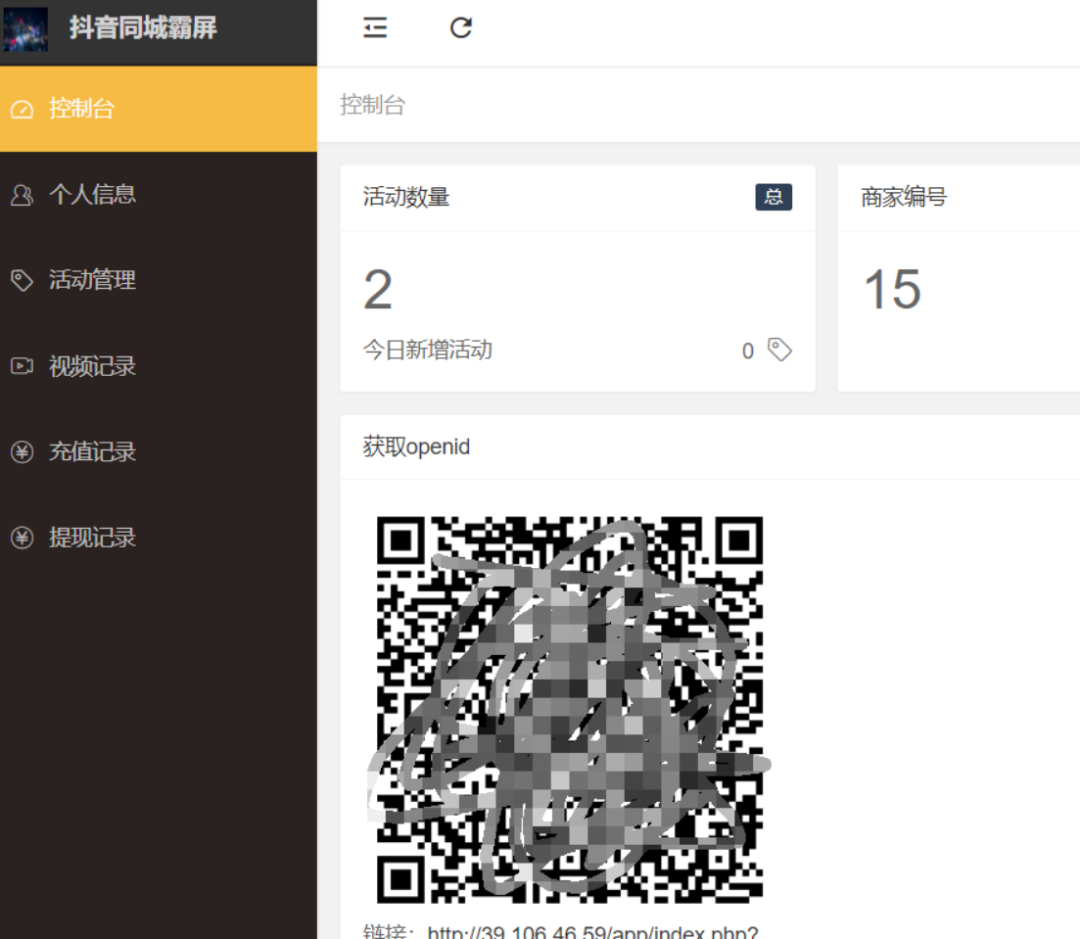
Task: Click the merchant number 15
Action: coord(892,291)
